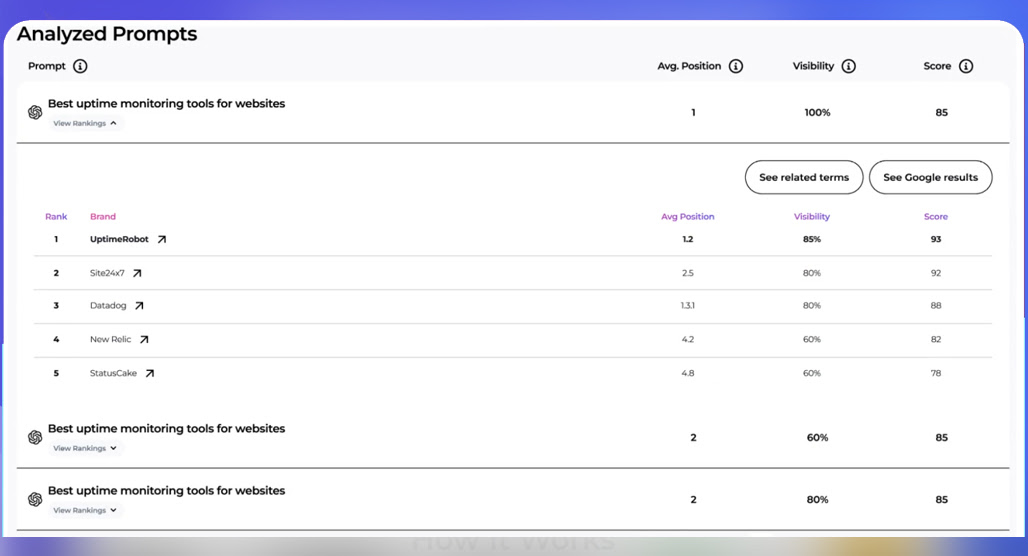Click the See related terms button
This screenshot has width=1028, height=556.
click(x=804, y=177)
